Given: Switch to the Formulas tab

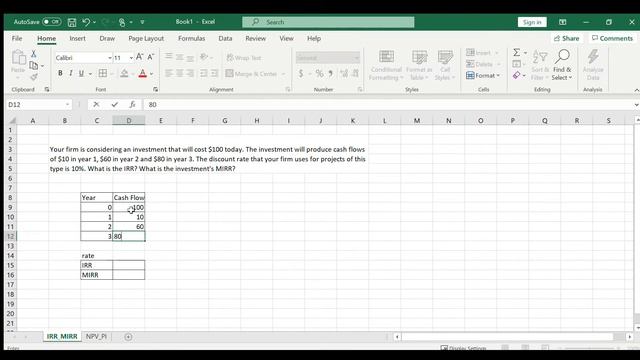Looking at the screenshot, I should click(191, 38).
